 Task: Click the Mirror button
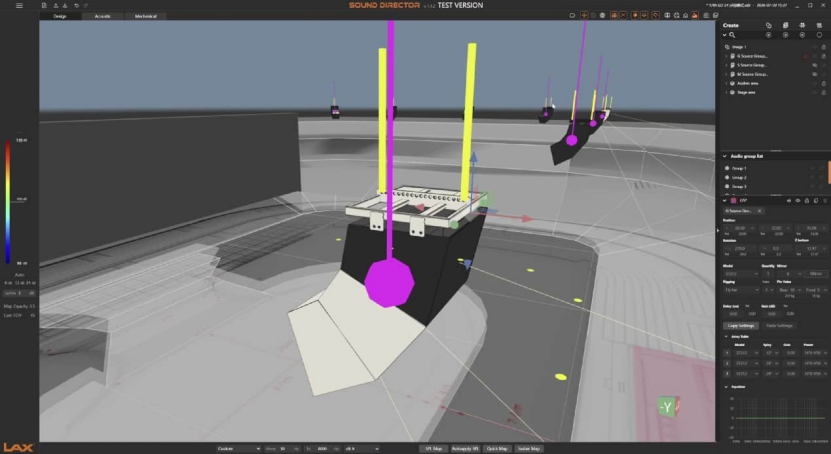pyautogui.click(x=816, y=274)
